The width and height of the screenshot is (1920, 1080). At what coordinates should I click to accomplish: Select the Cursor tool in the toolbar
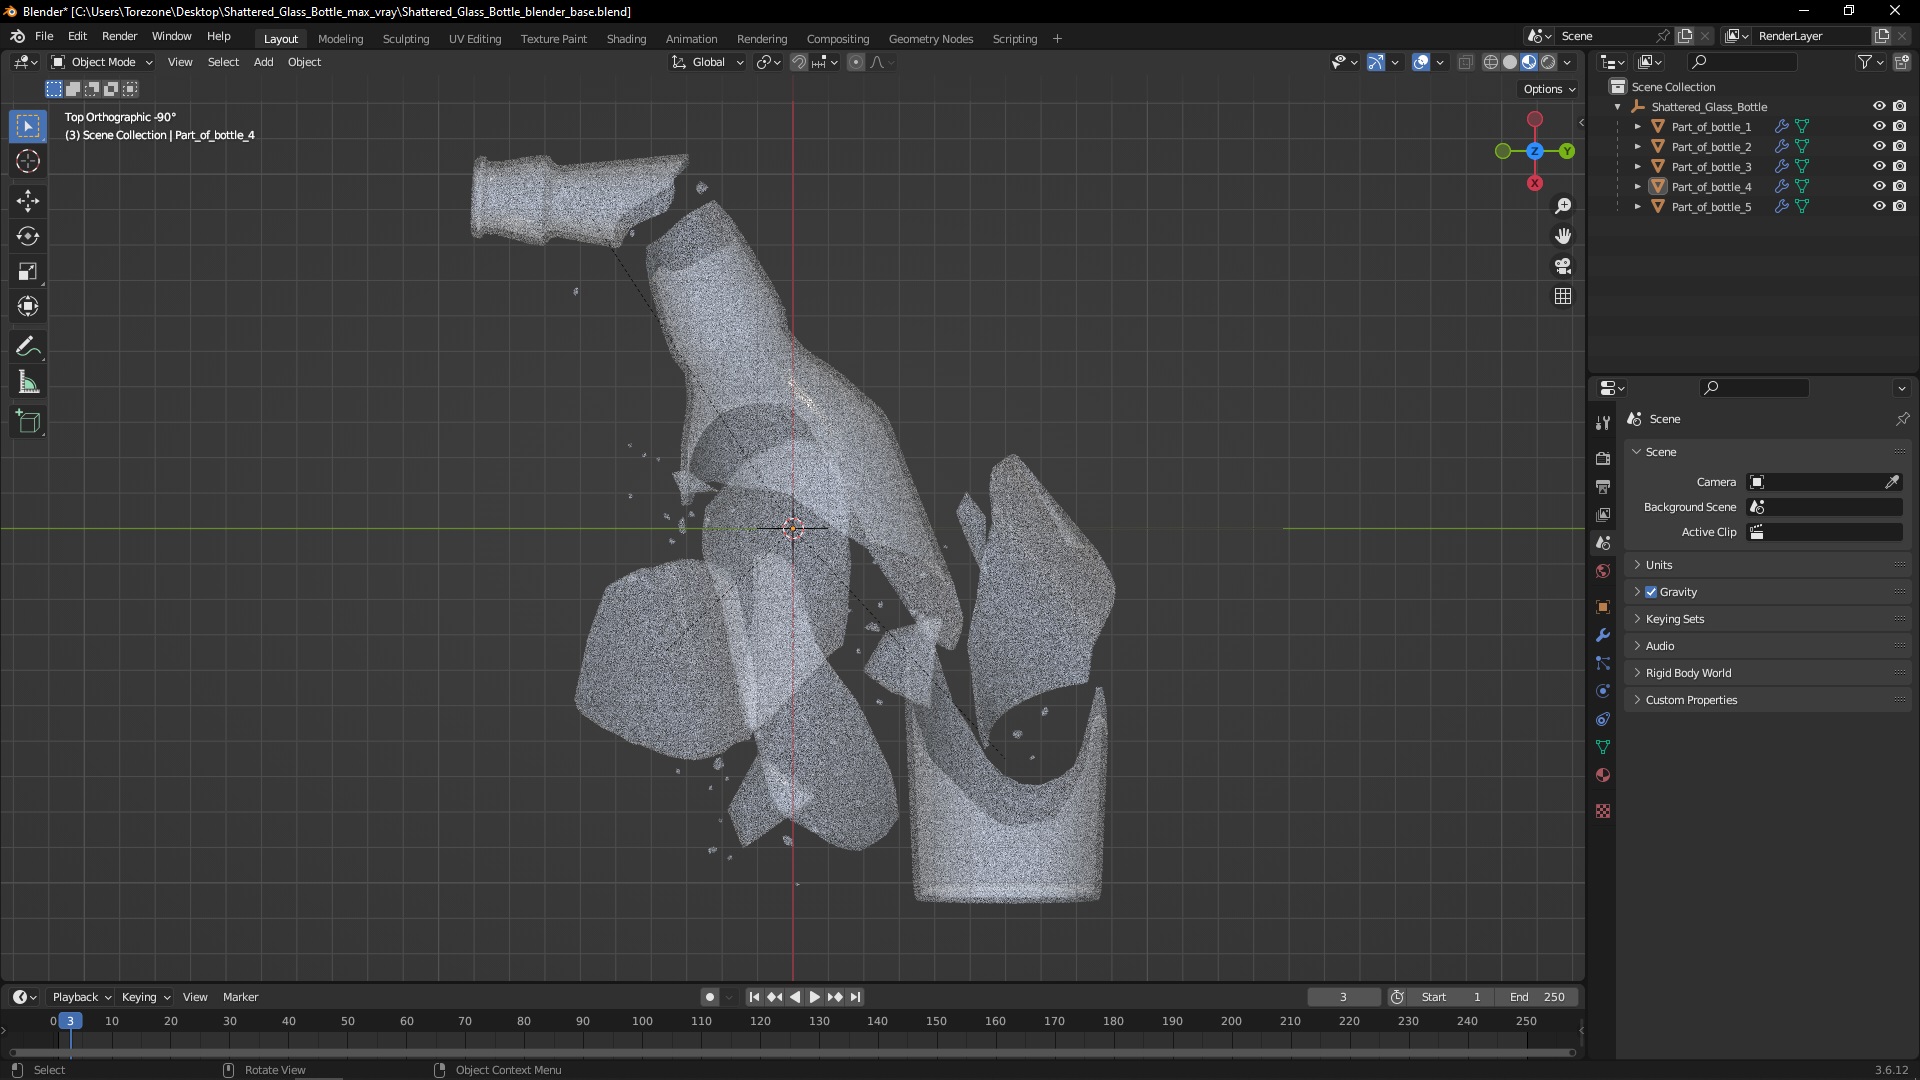(28, 161)
